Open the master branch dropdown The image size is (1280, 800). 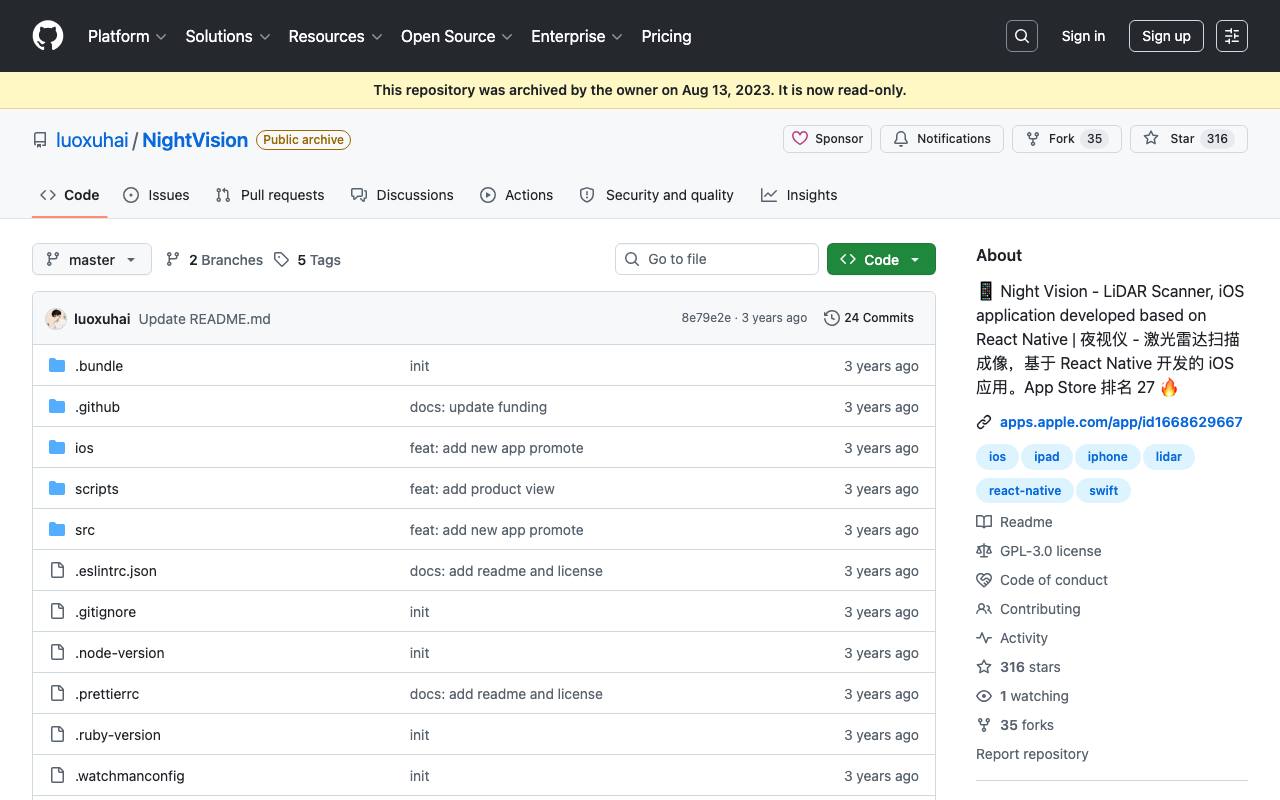pos(92,259)
